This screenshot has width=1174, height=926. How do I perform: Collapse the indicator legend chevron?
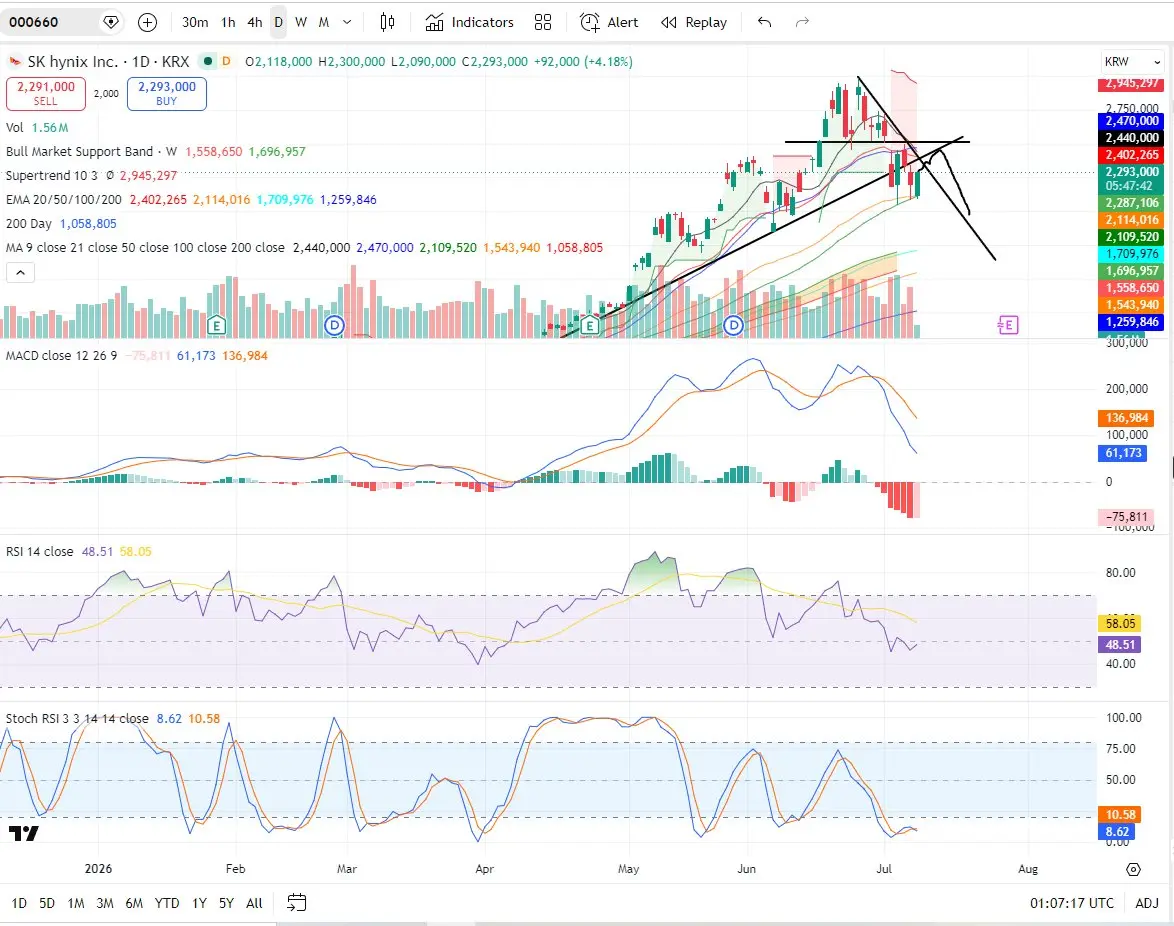(x=20, y=272)
